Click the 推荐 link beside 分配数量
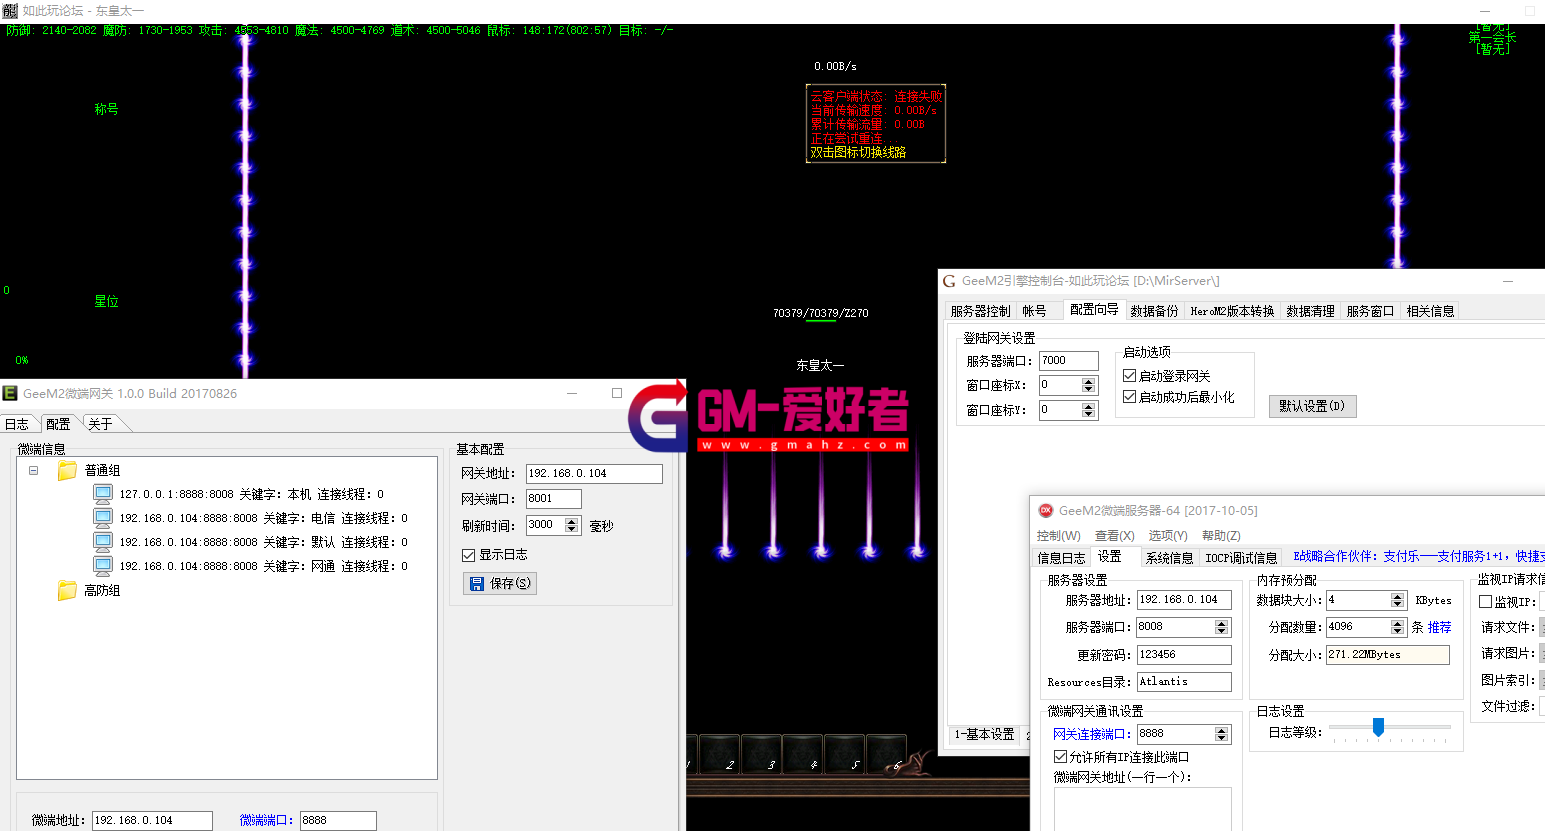Viewport: 1545px width, 831px height. 1439,627
